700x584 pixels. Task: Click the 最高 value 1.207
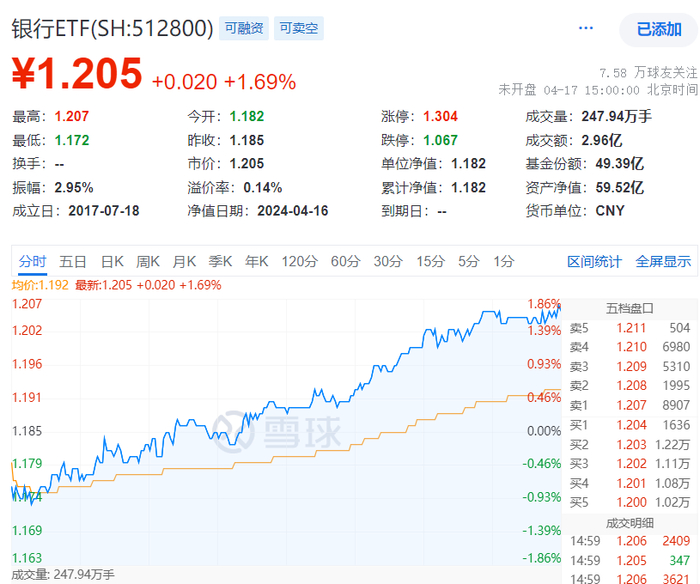tap(71, 117)
